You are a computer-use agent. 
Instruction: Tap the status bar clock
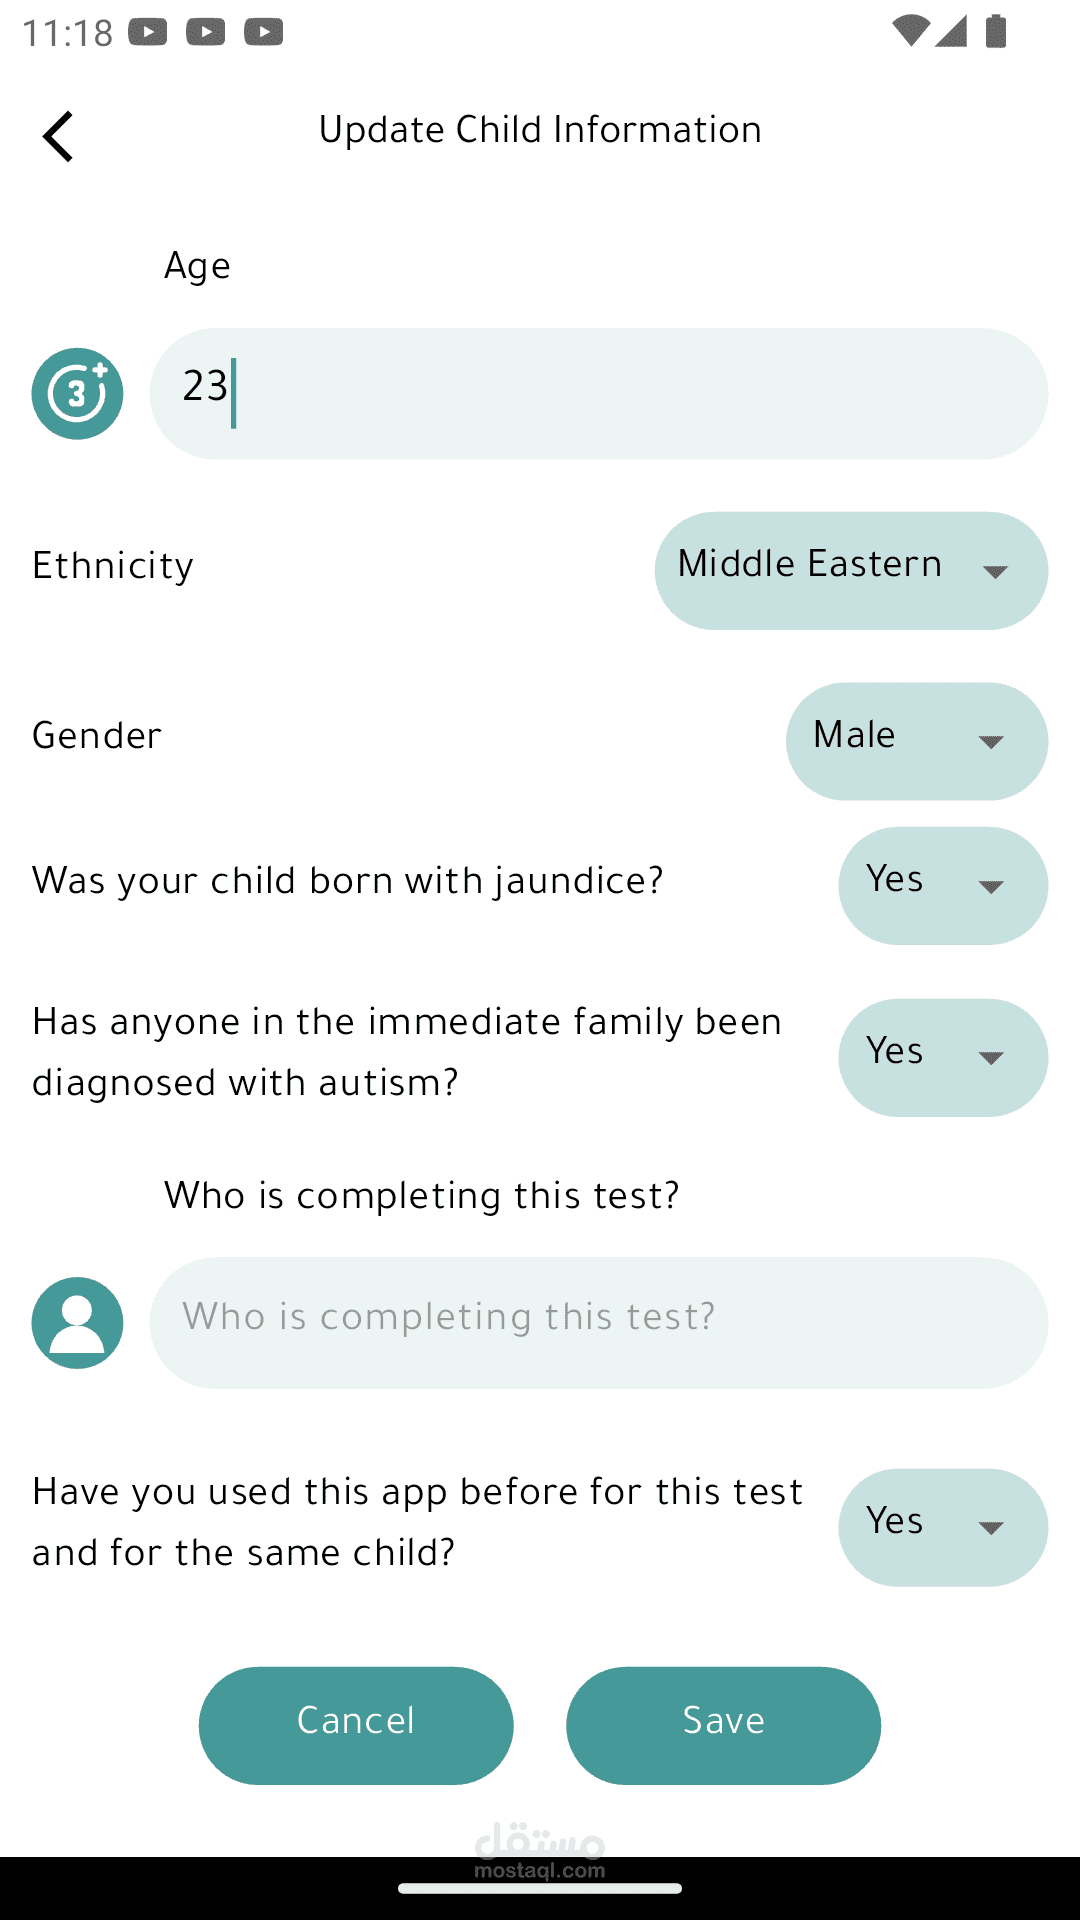(67, 33)
